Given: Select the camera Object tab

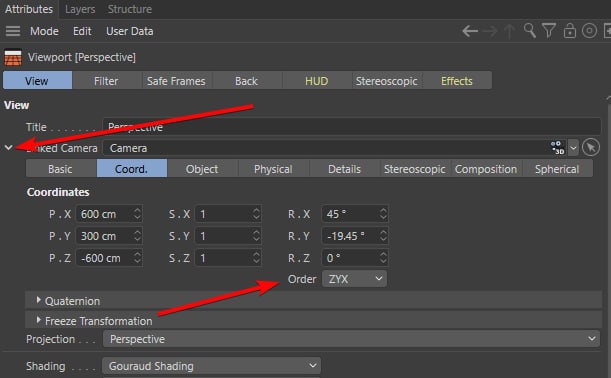Looking at the screenshot, I should click(202, 169).
